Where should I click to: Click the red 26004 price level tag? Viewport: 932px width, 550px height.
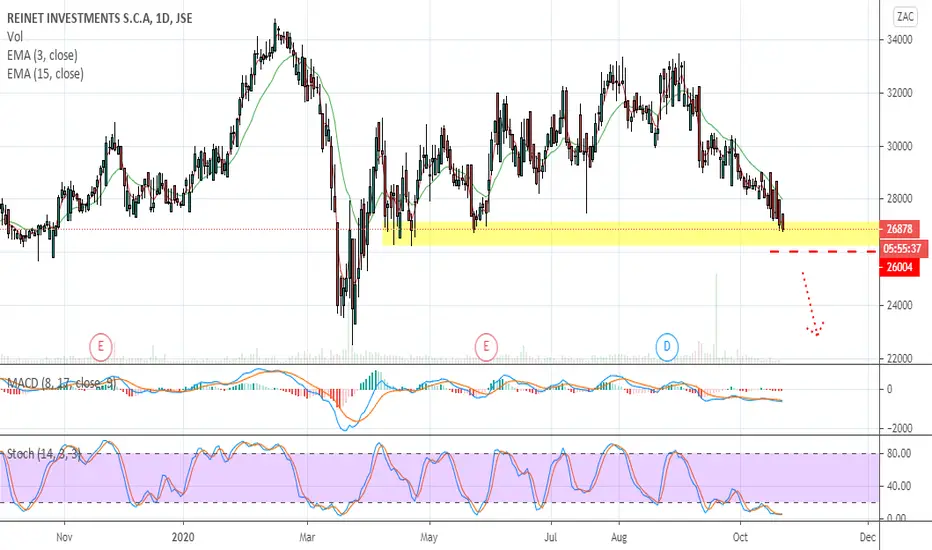899,267
